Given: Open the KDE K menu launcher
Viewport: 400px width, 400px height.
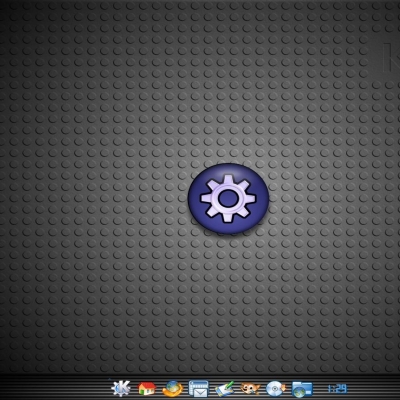Looking at the screenshot, I should pos(121,388).
